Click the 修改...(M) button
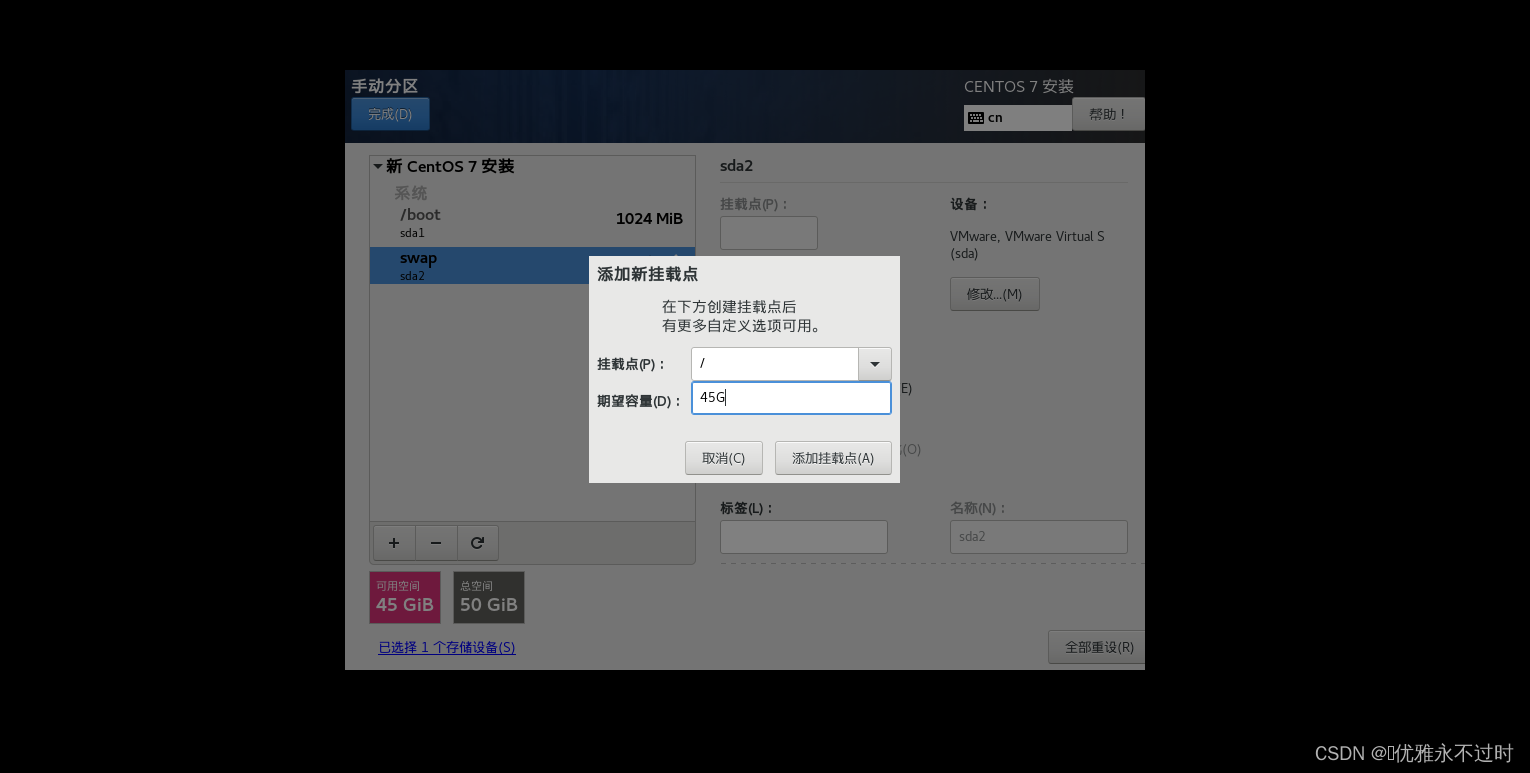Screen dimensions: 1530x773 point(994,294)
